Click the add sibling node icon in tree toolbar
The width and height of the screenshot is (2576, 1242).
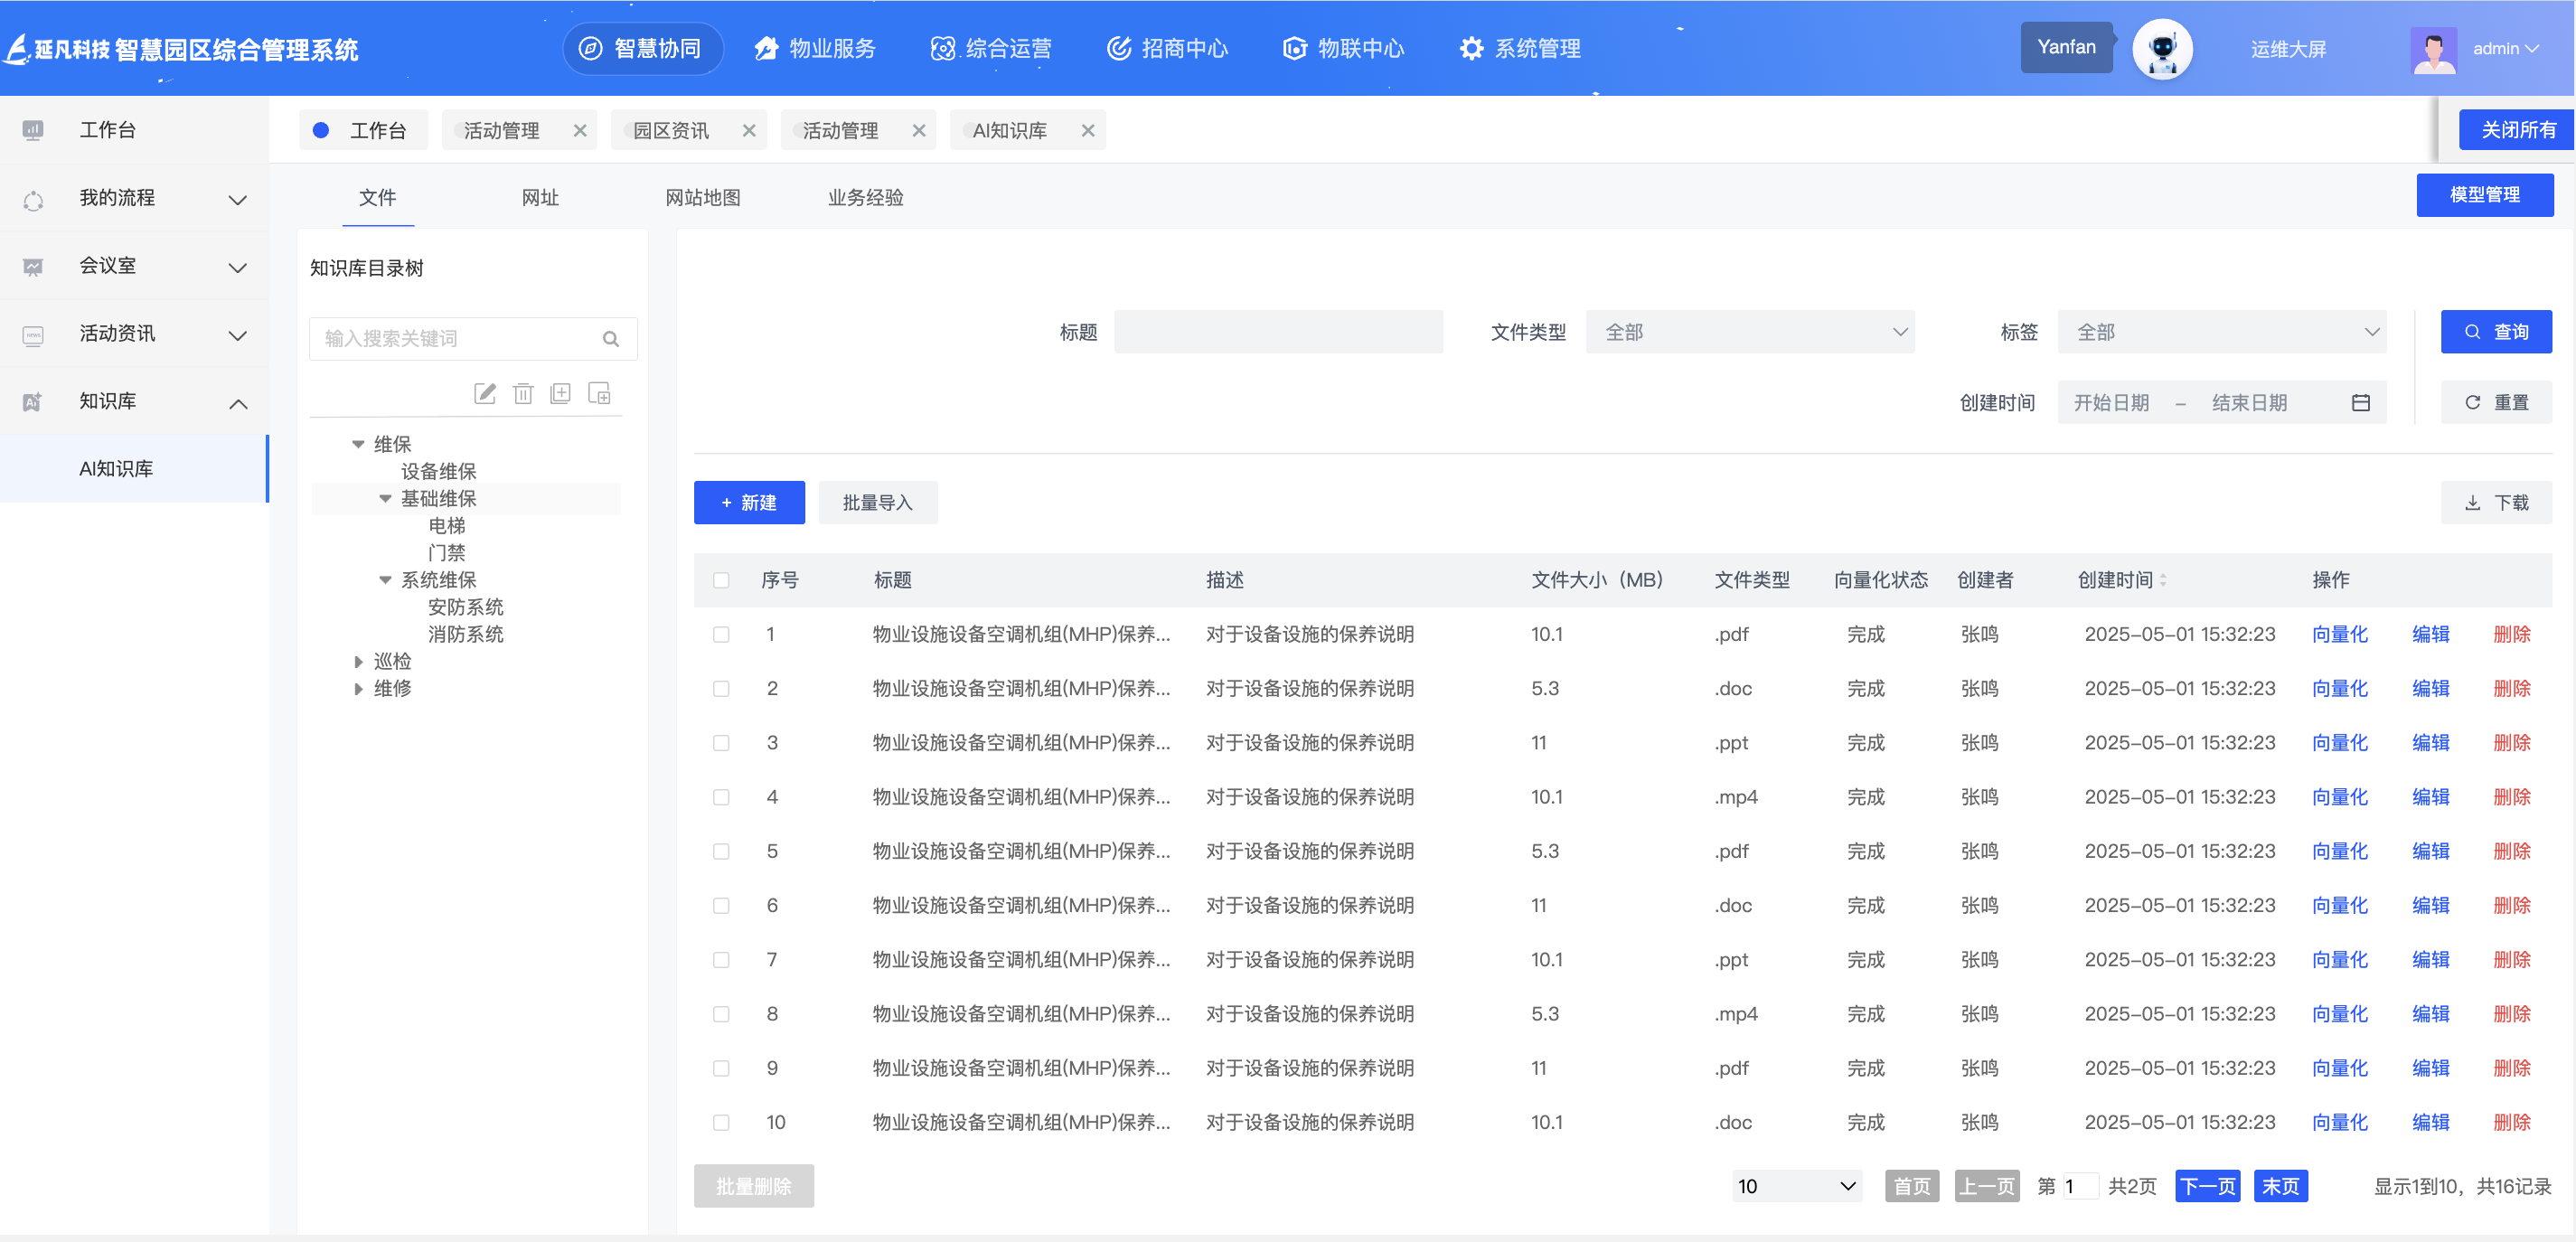coord(561,394)
